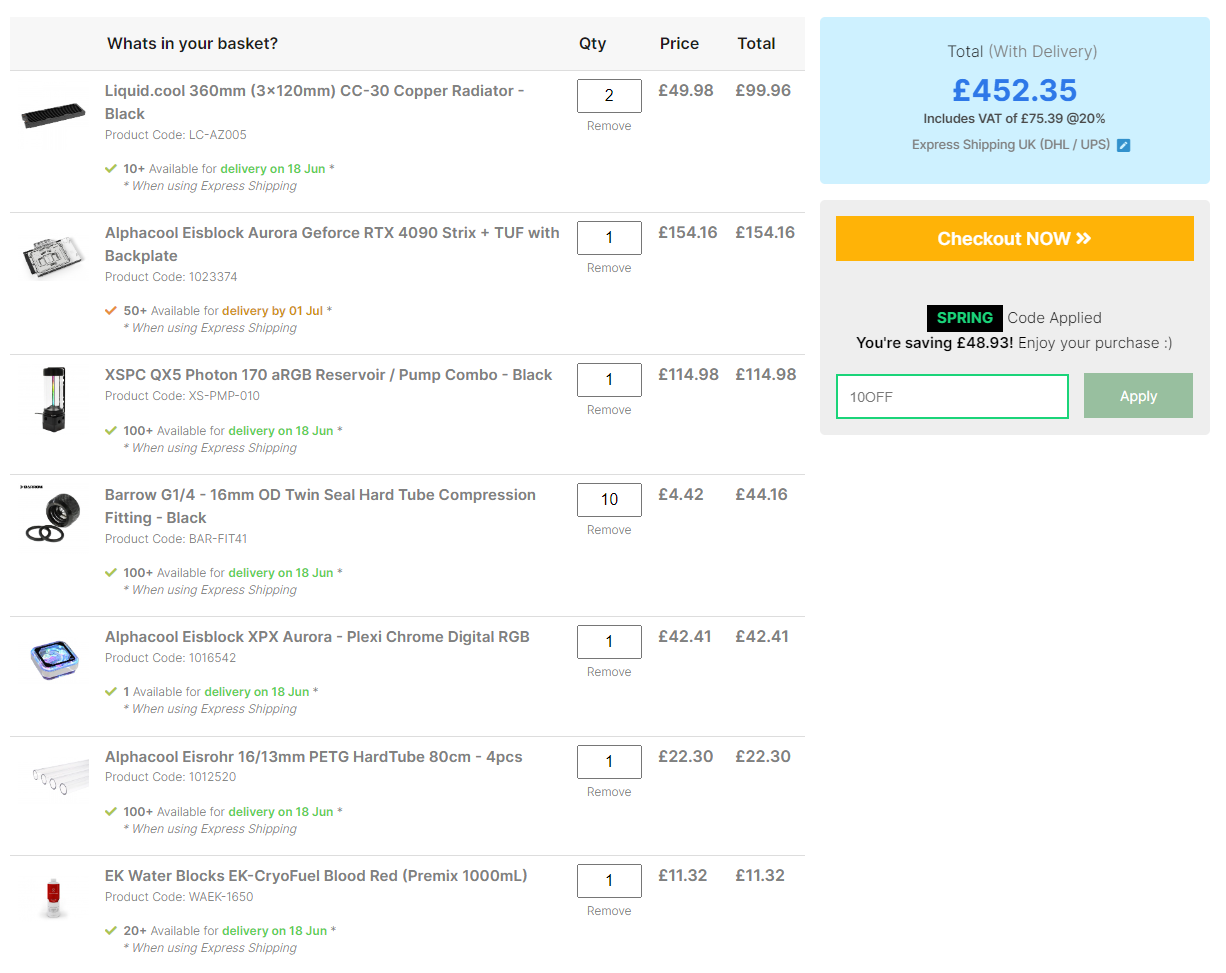Click the £99.96 line total for the radiator

[763, 90]
